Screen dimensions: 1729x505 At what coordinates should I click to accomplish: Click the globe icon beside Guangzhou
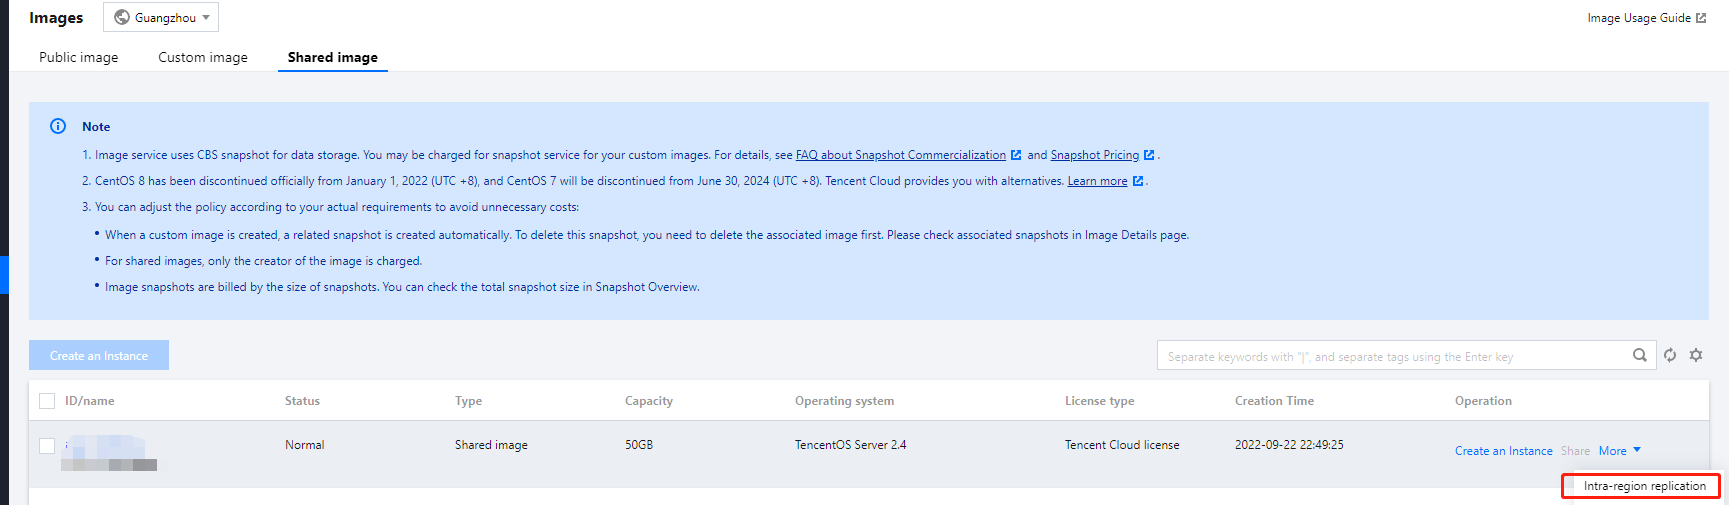pos(122,17)
